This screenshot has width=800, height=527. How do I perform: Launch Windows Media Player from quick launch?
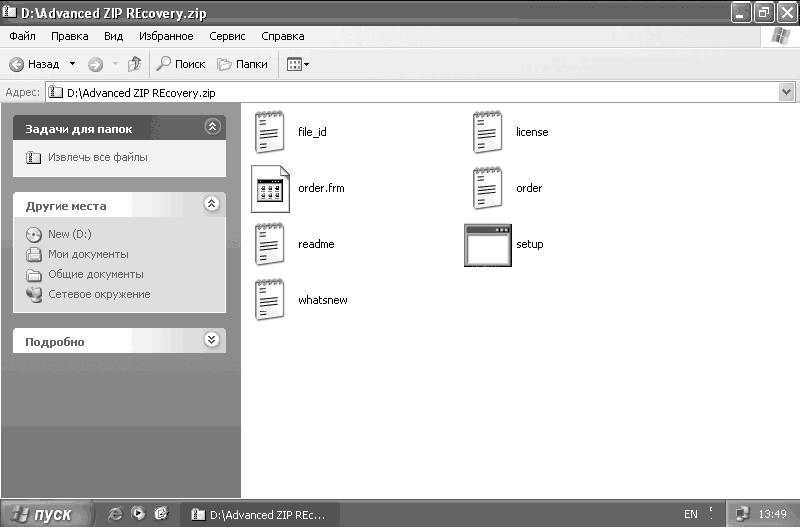tap(138, 513)
